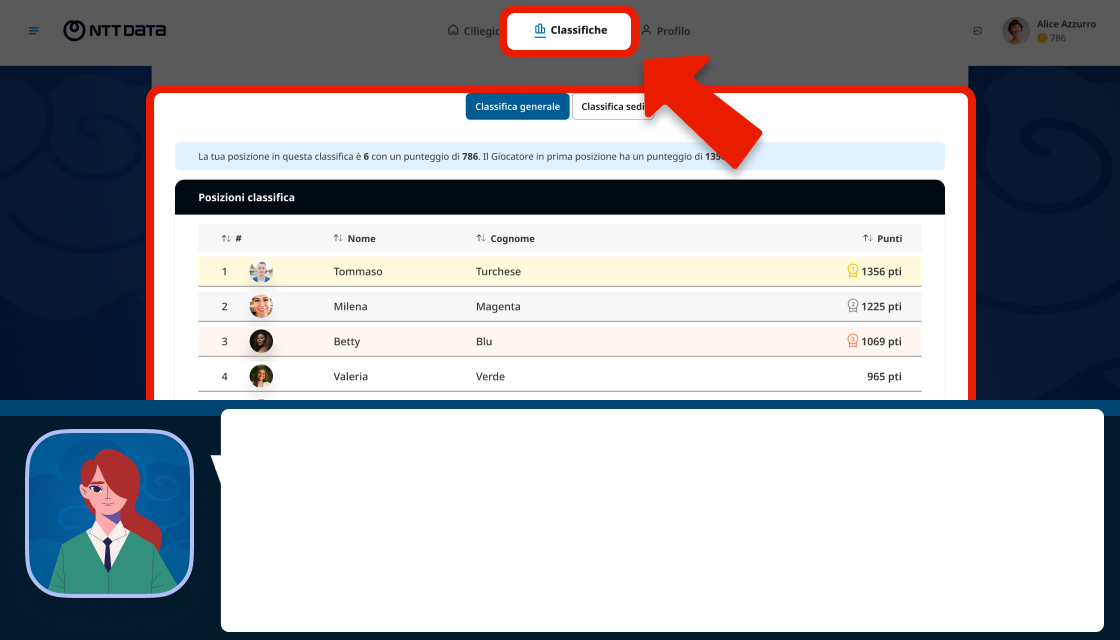Screen dimensions: 1120x640
Task: Click the silver medal icon for Milena
Action: click(852, 306)
